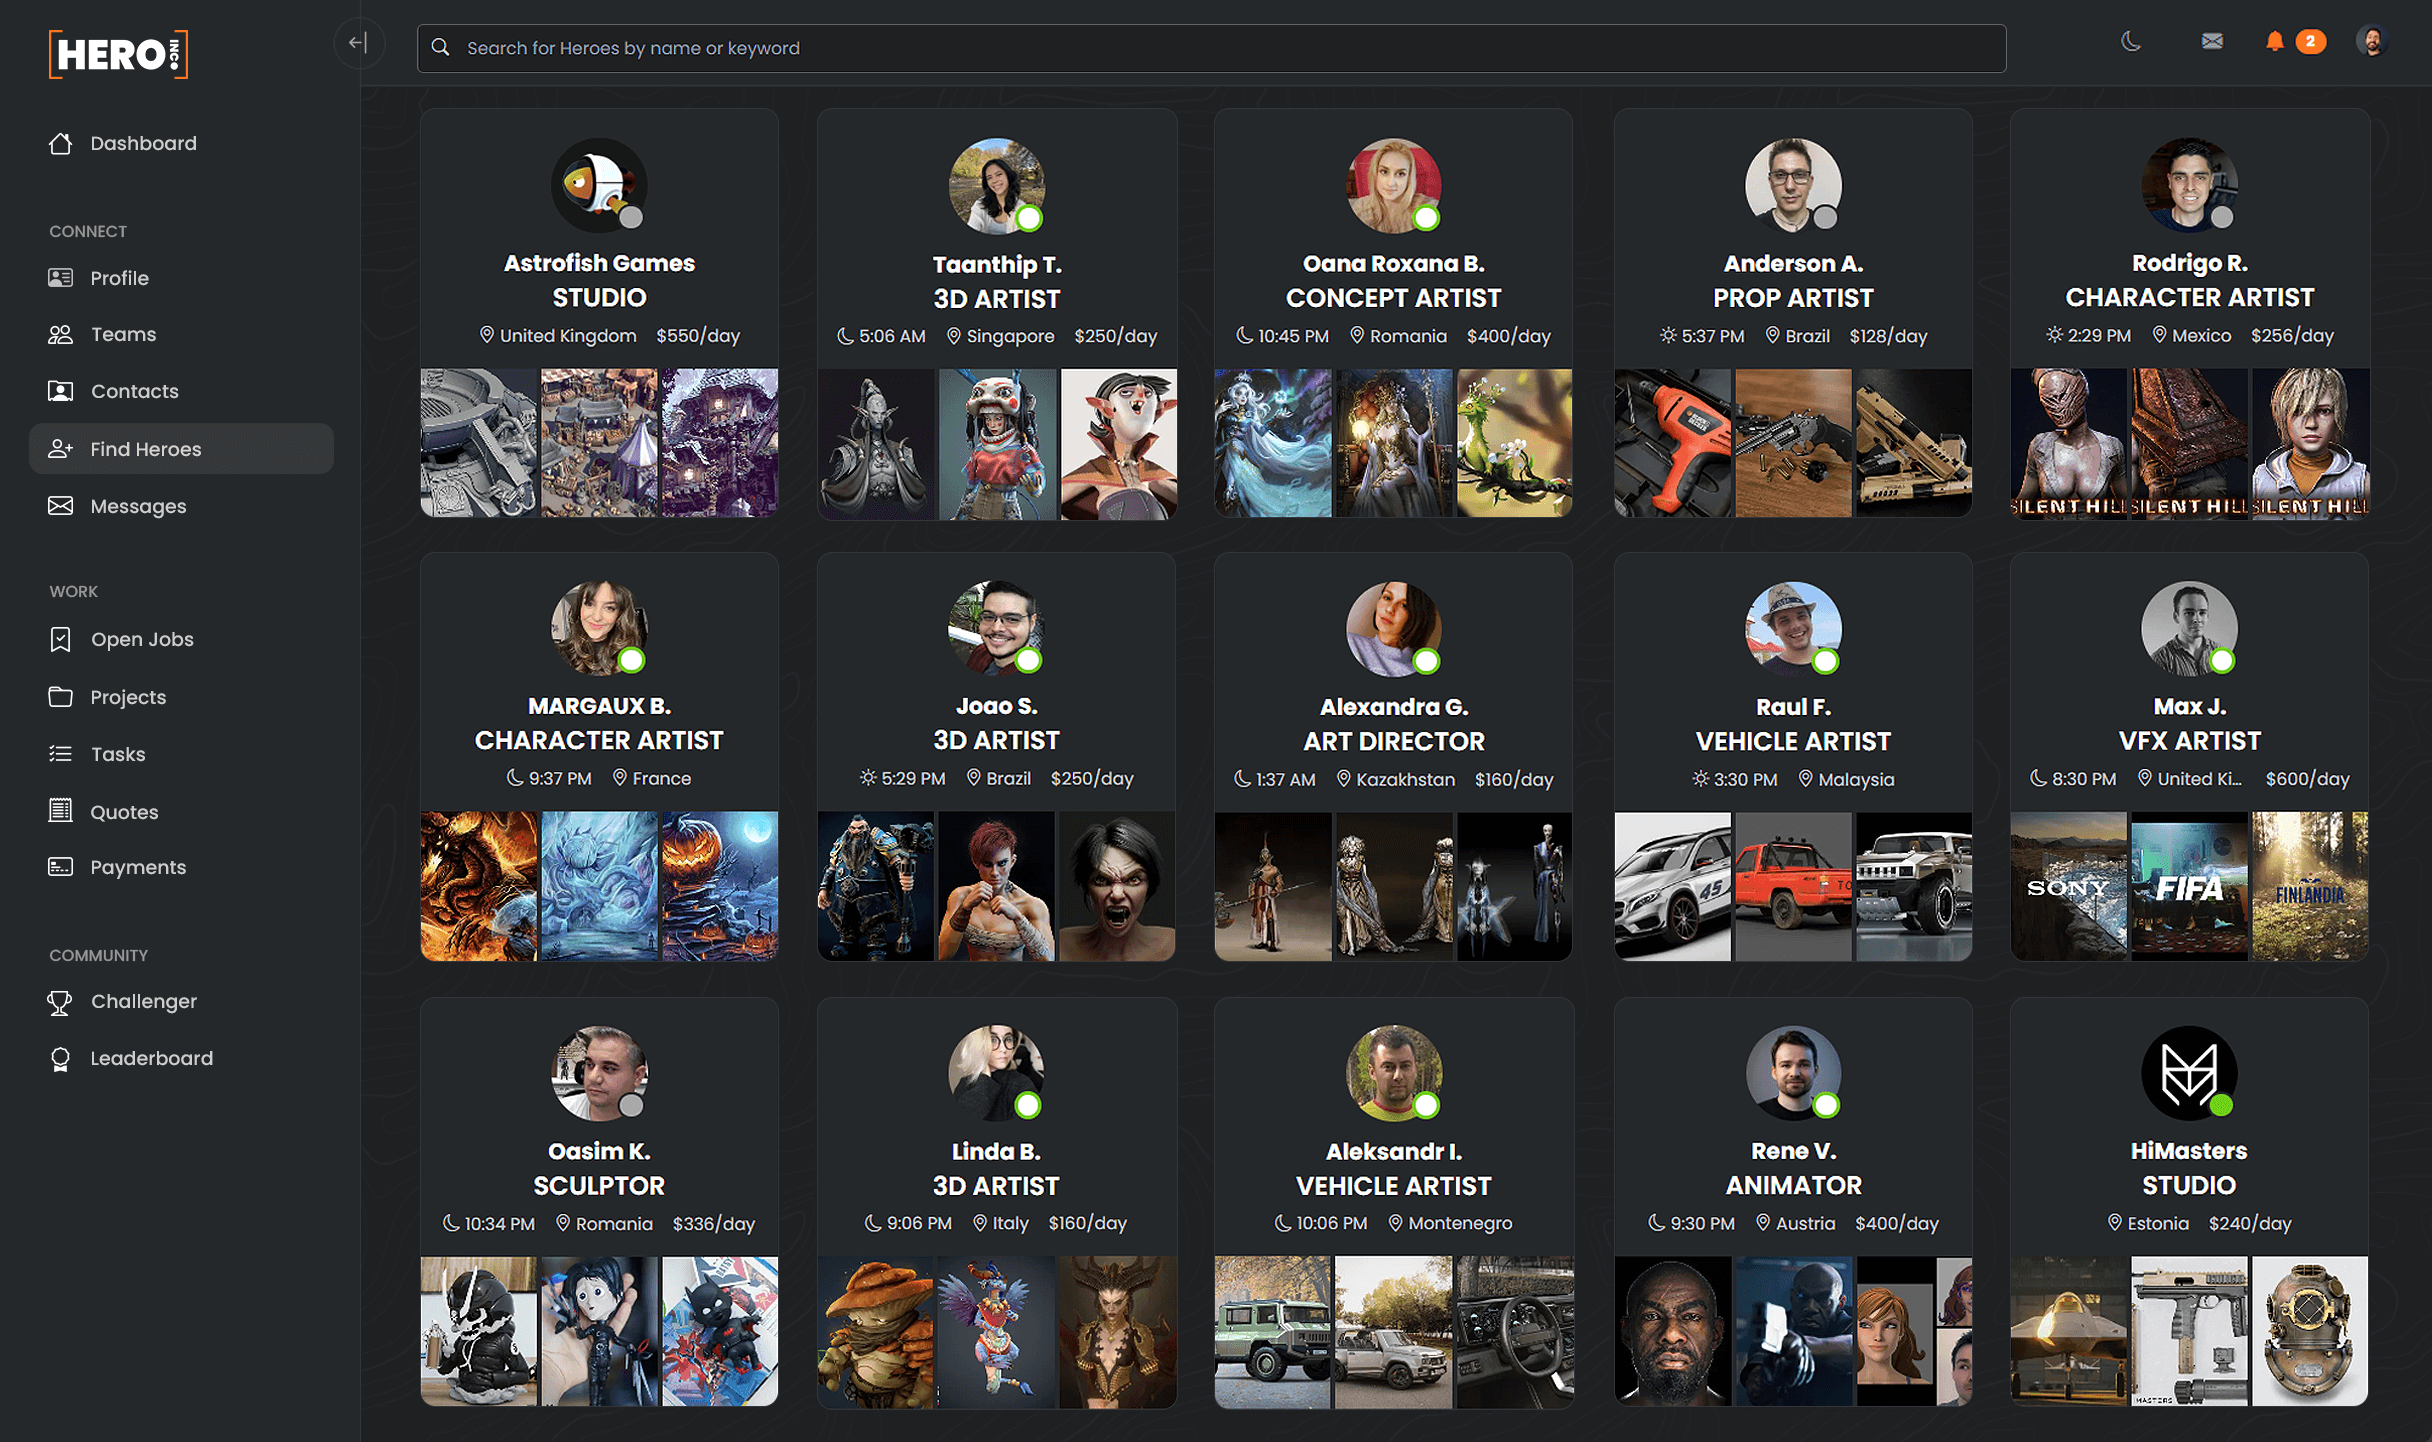Navigate to Open Jobs panel

coord(141,639)
